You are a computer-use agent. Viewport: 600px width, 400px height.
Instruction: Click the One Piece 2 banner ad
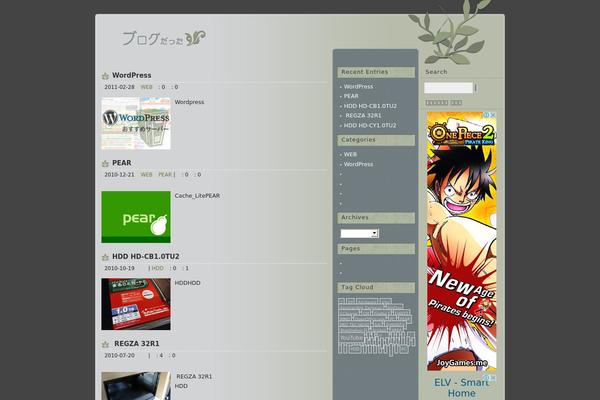click(x=461, y=241)
